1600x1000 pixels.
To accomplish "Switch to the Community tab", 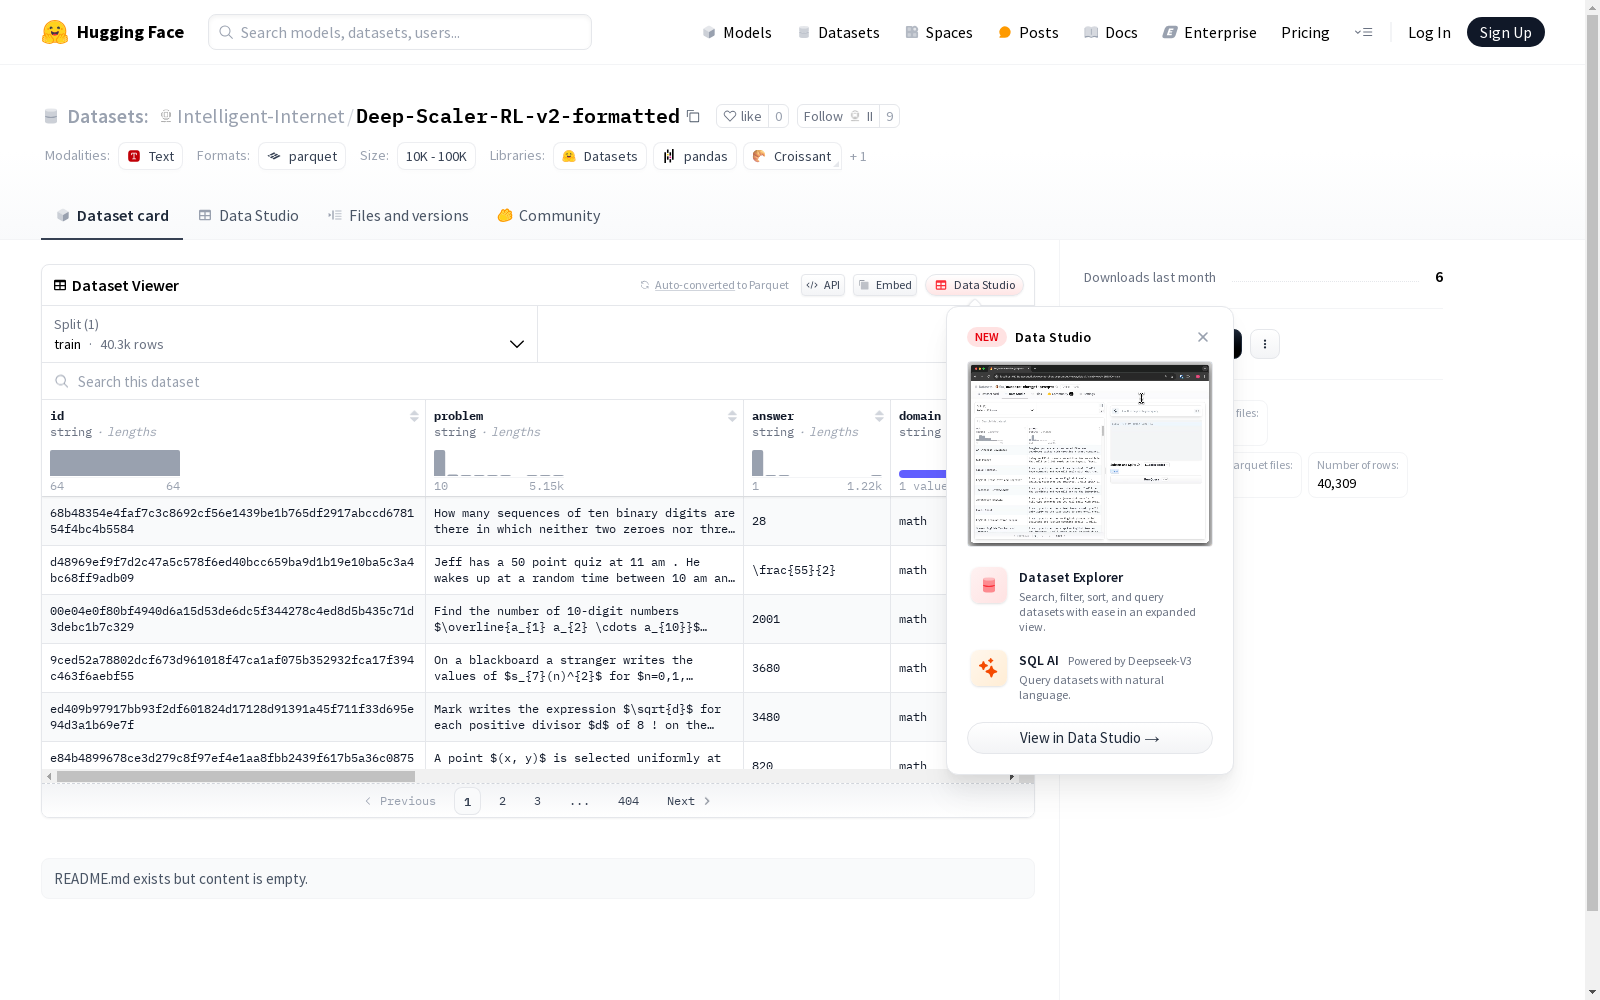I will point(549,216).
